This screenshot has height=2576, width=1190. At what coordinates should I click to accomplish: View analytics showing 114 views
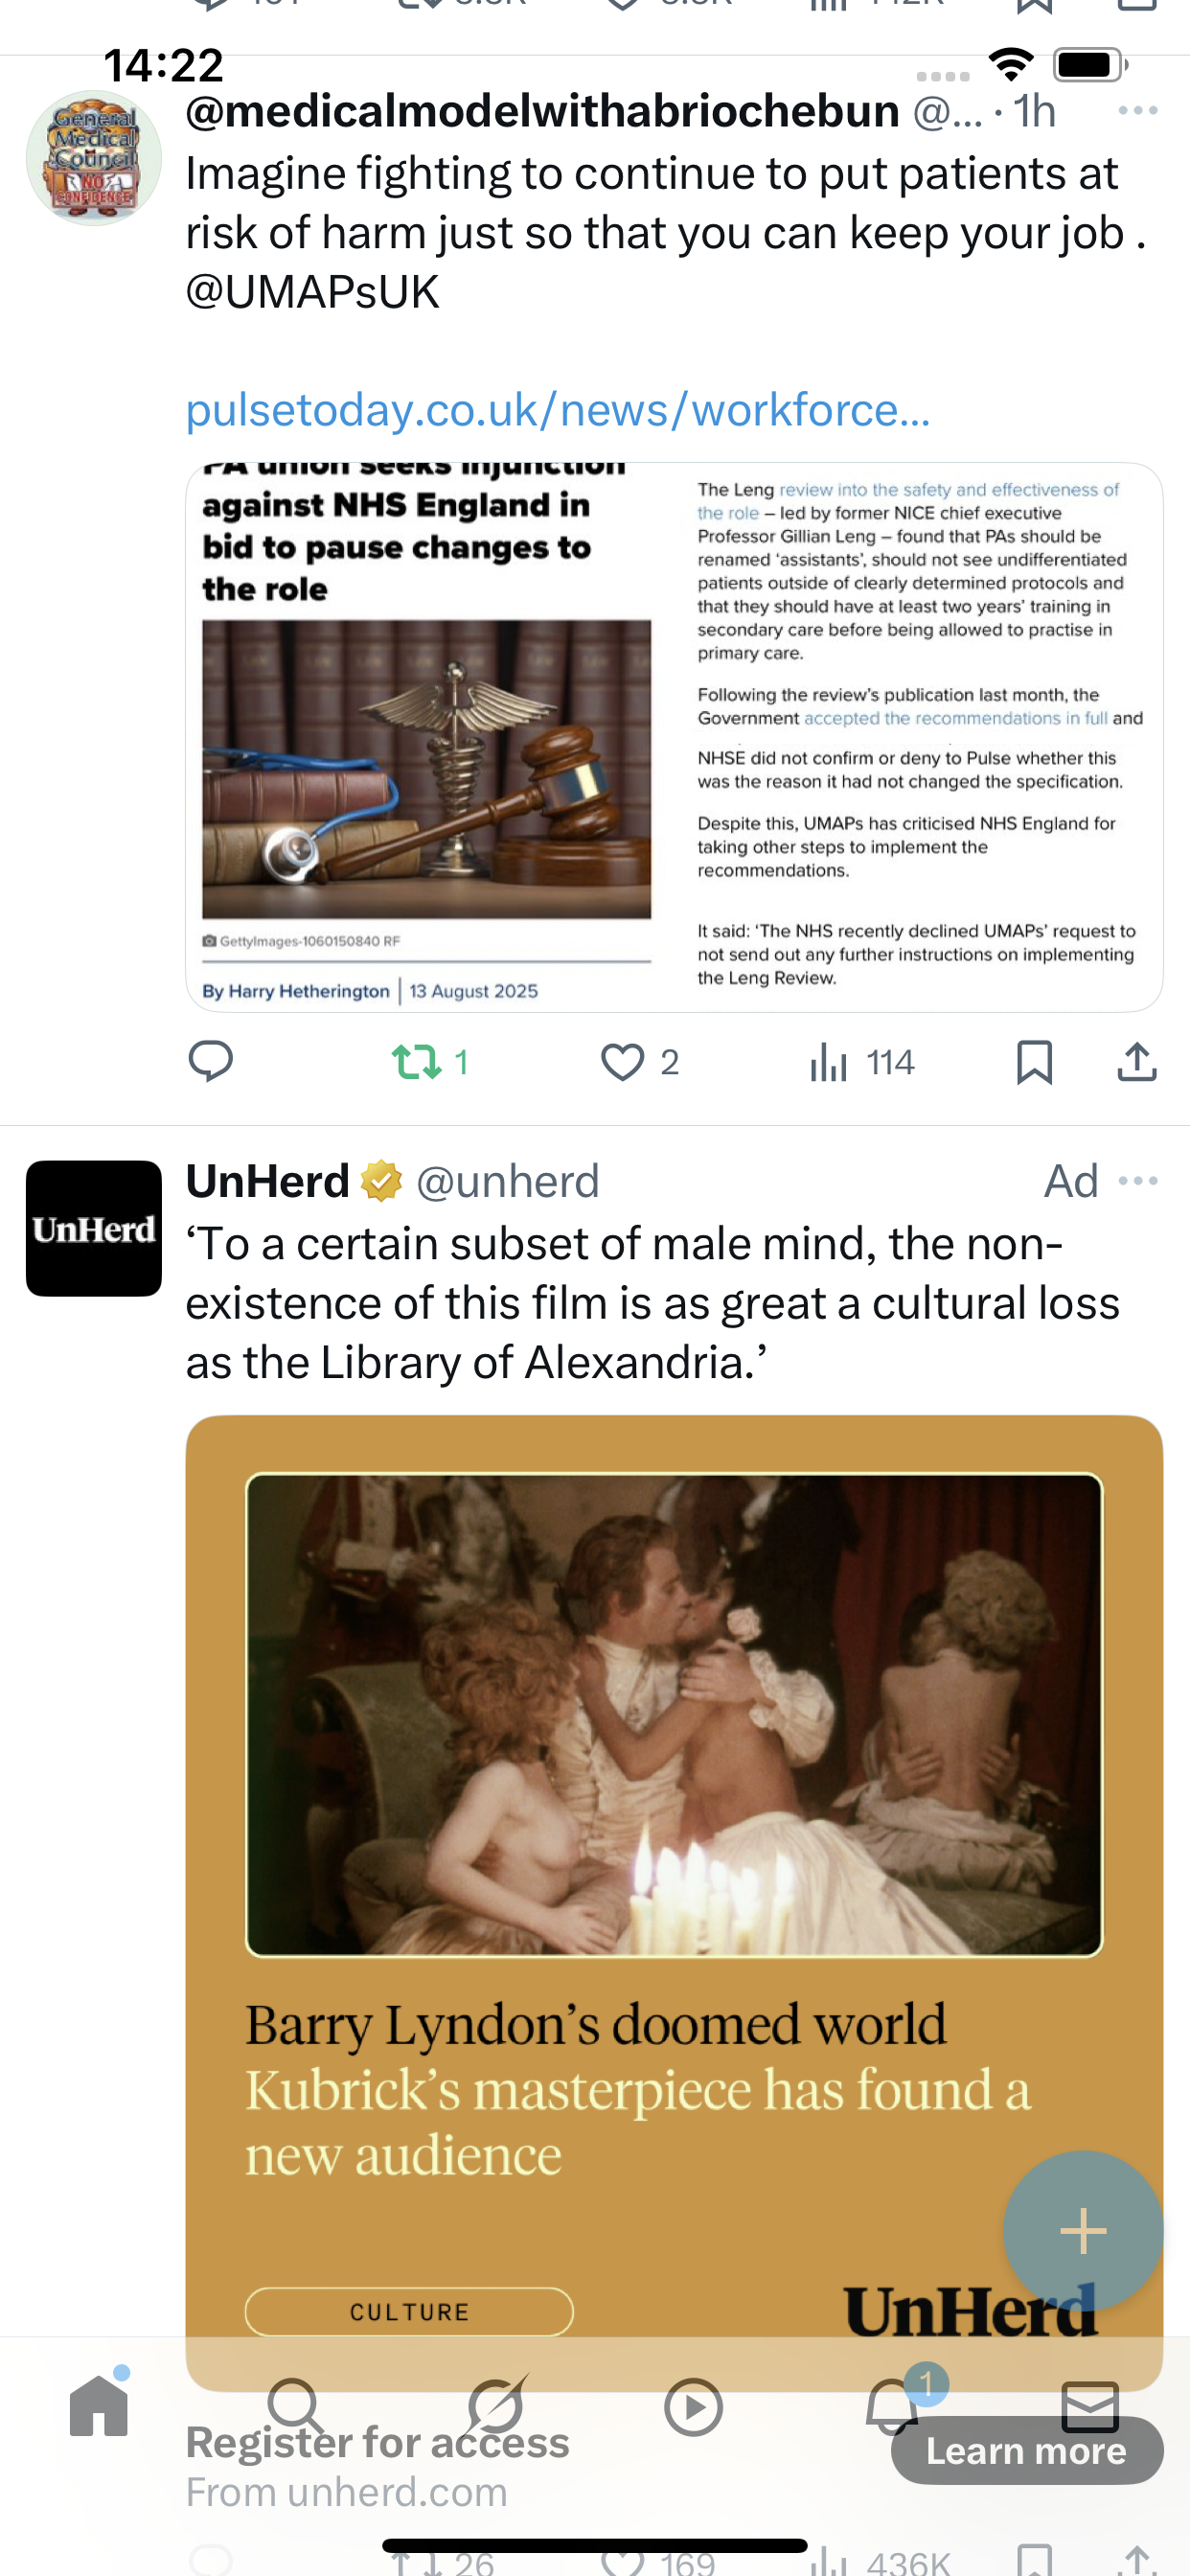point(862,1061)
